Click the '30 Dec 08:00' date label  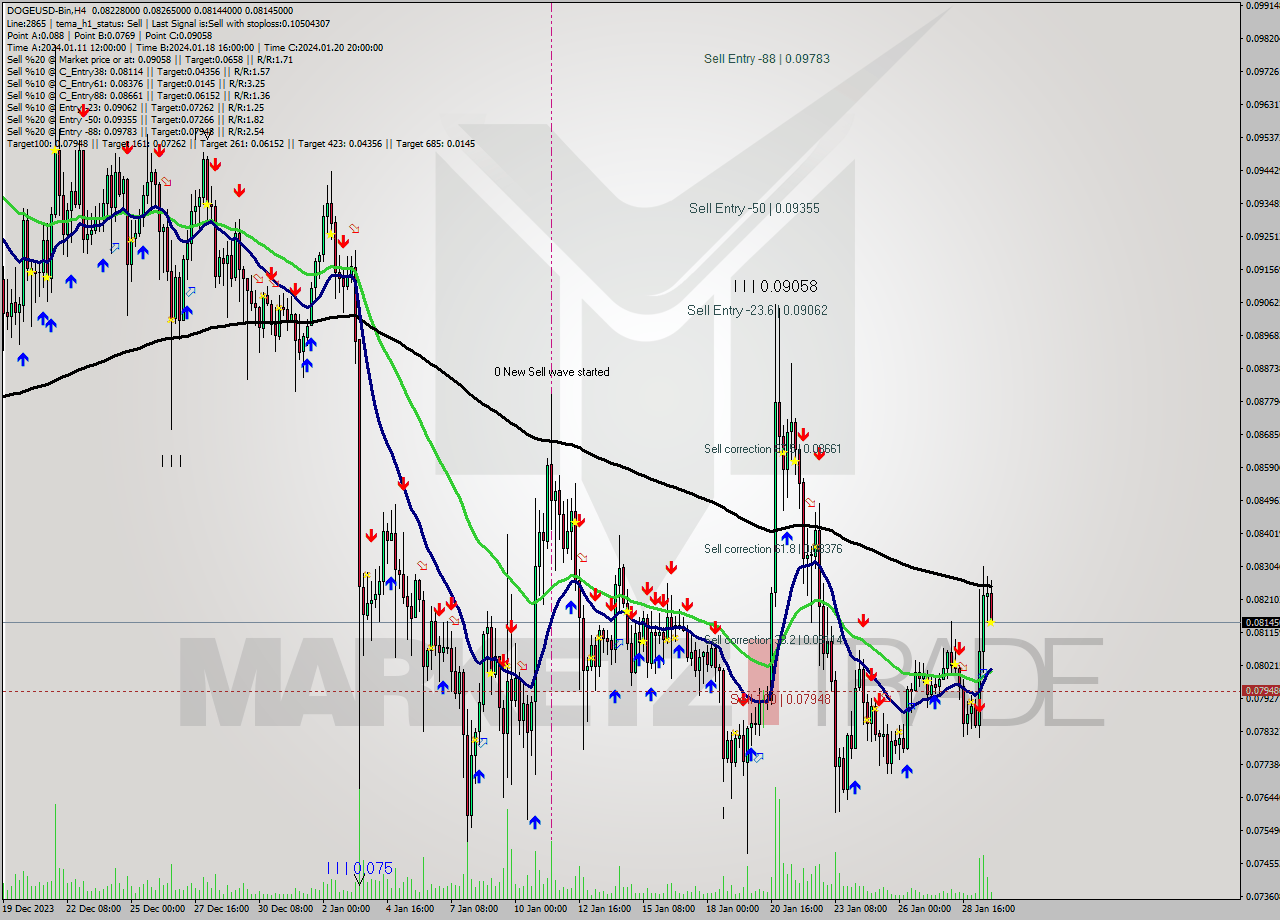click(x=285, y=909)
